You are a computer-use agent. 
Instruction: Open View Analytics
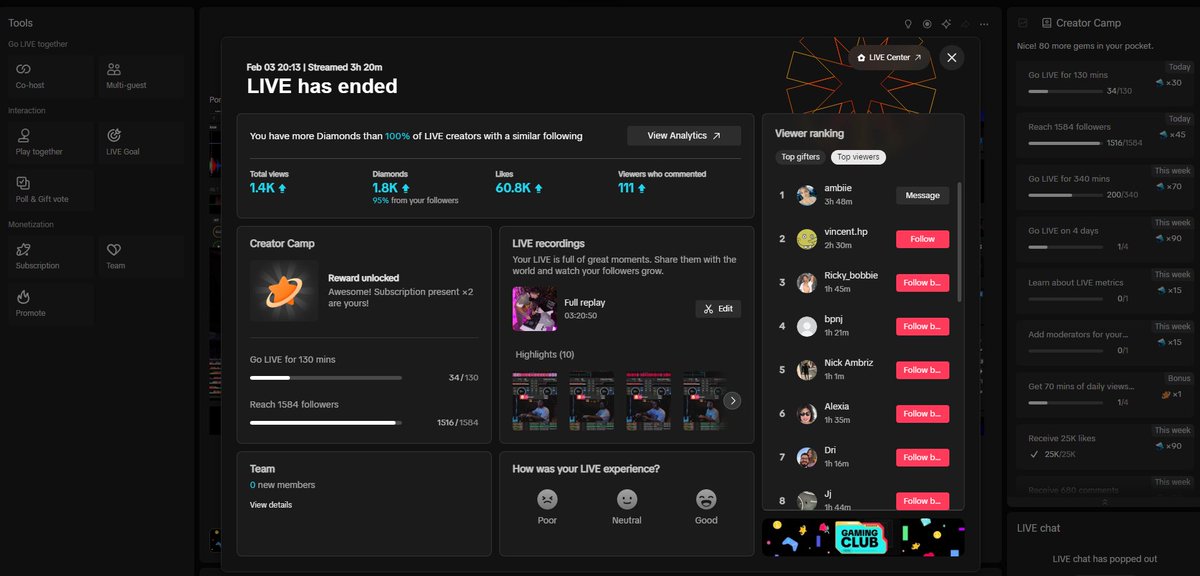[684, 136]
